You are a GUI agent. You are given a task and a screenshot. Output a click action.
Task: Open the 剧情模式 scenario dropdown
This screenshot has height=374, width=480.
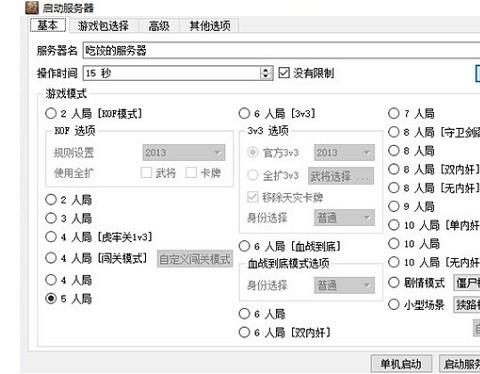pyautogui.click(x=467, y=283)
